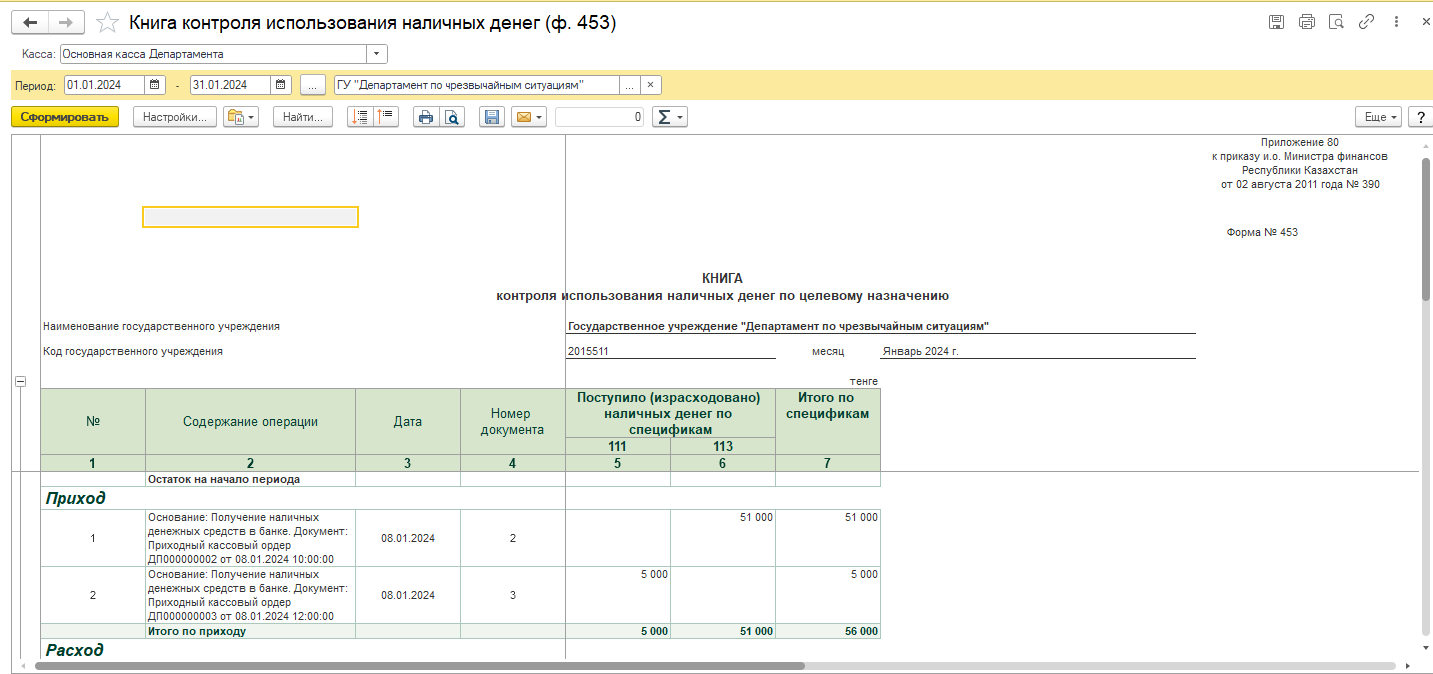Click the back navigation arrow
Image resolution: width=1433 pixels, height=674 pixels.
click(x=30, y=23)
